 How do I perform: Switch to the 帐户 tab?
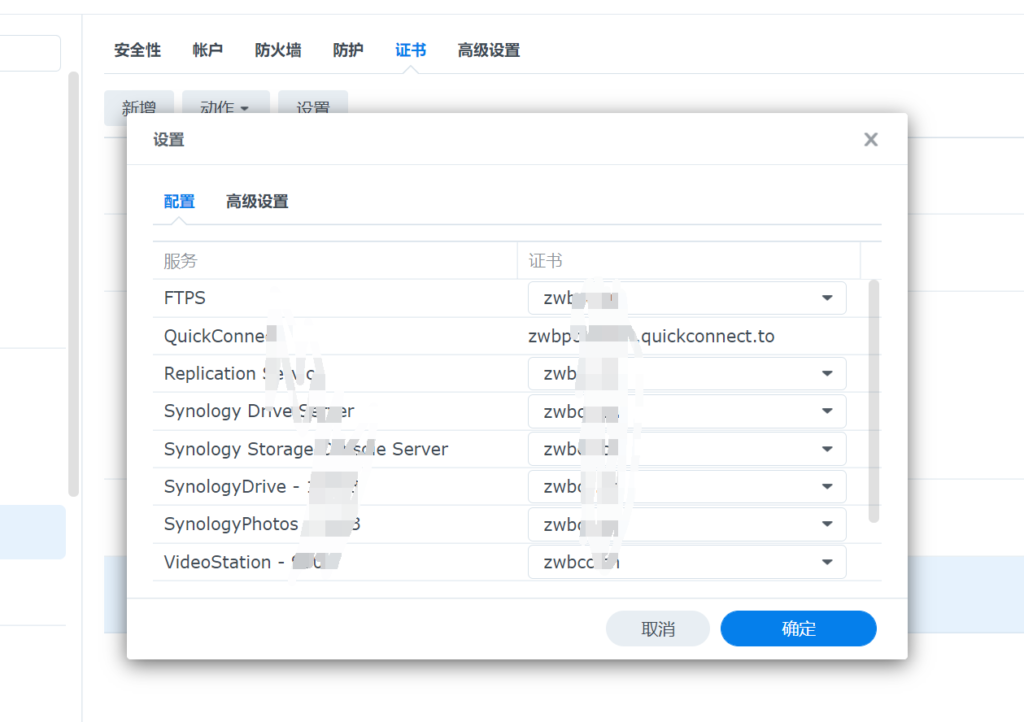point(207,50)
